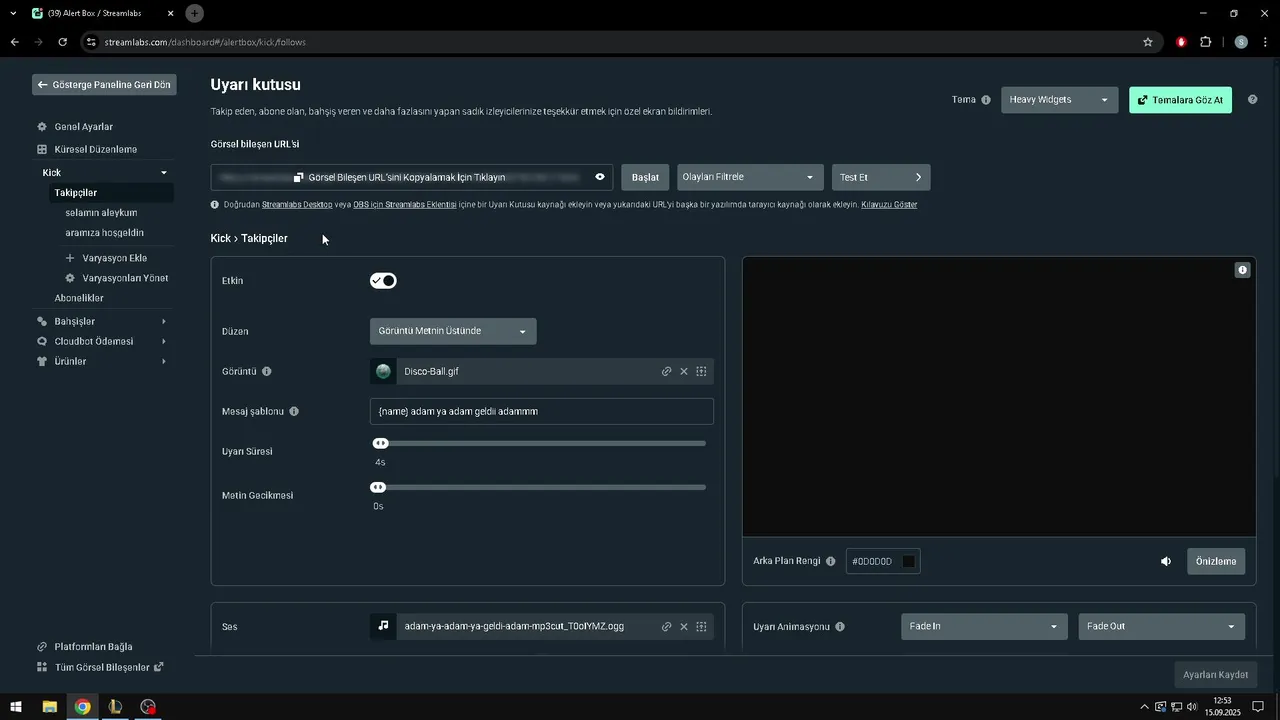Expand Cloudbot Ödemesi in the sidebar
The width and height of the screenshot is (1280, 720).
click(163, 341)
